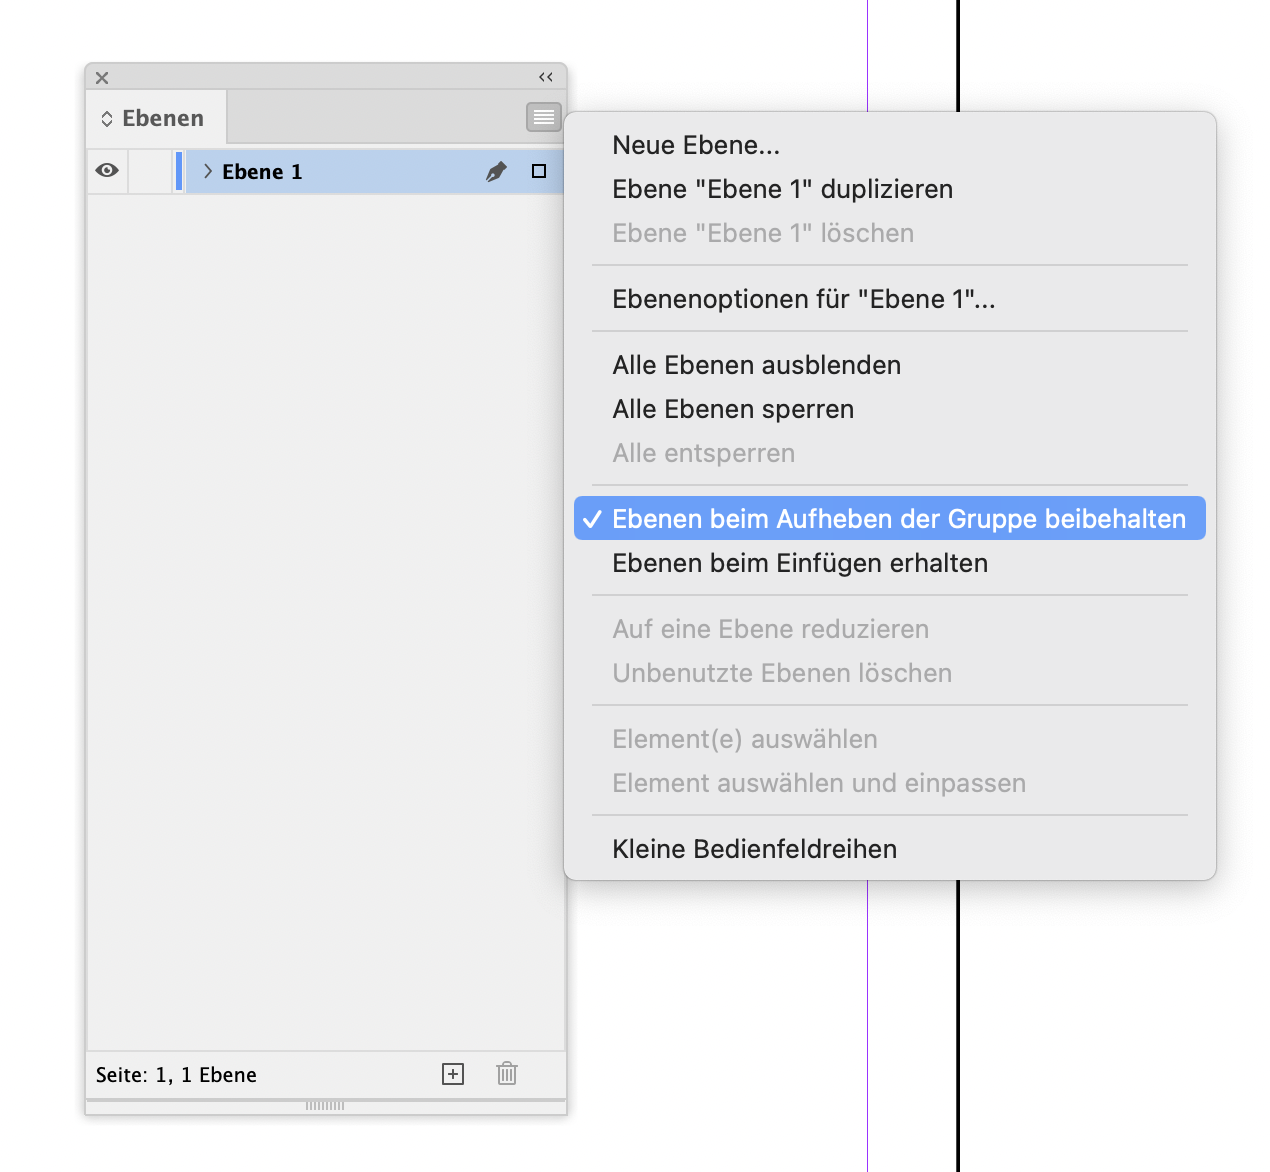1270x1172 pixels.
Task: Choose 'Alle Ebenen sperren' menu entry
Action: pyautogui.click(x=733, y=409)
